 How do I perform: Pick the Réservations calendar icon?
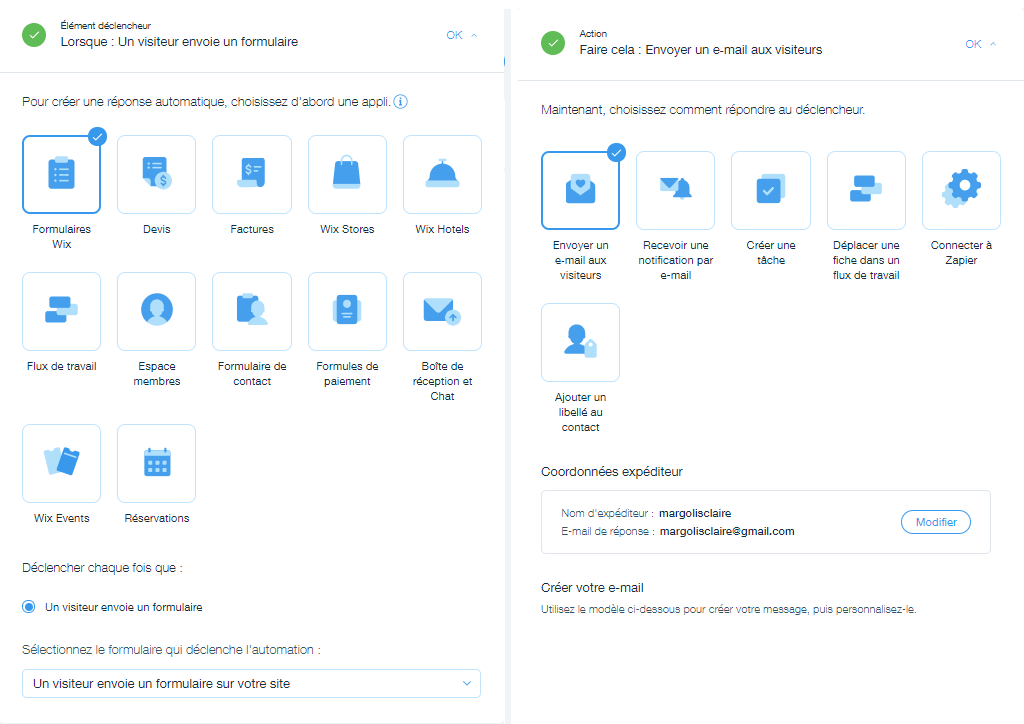(x=157, y=463)
